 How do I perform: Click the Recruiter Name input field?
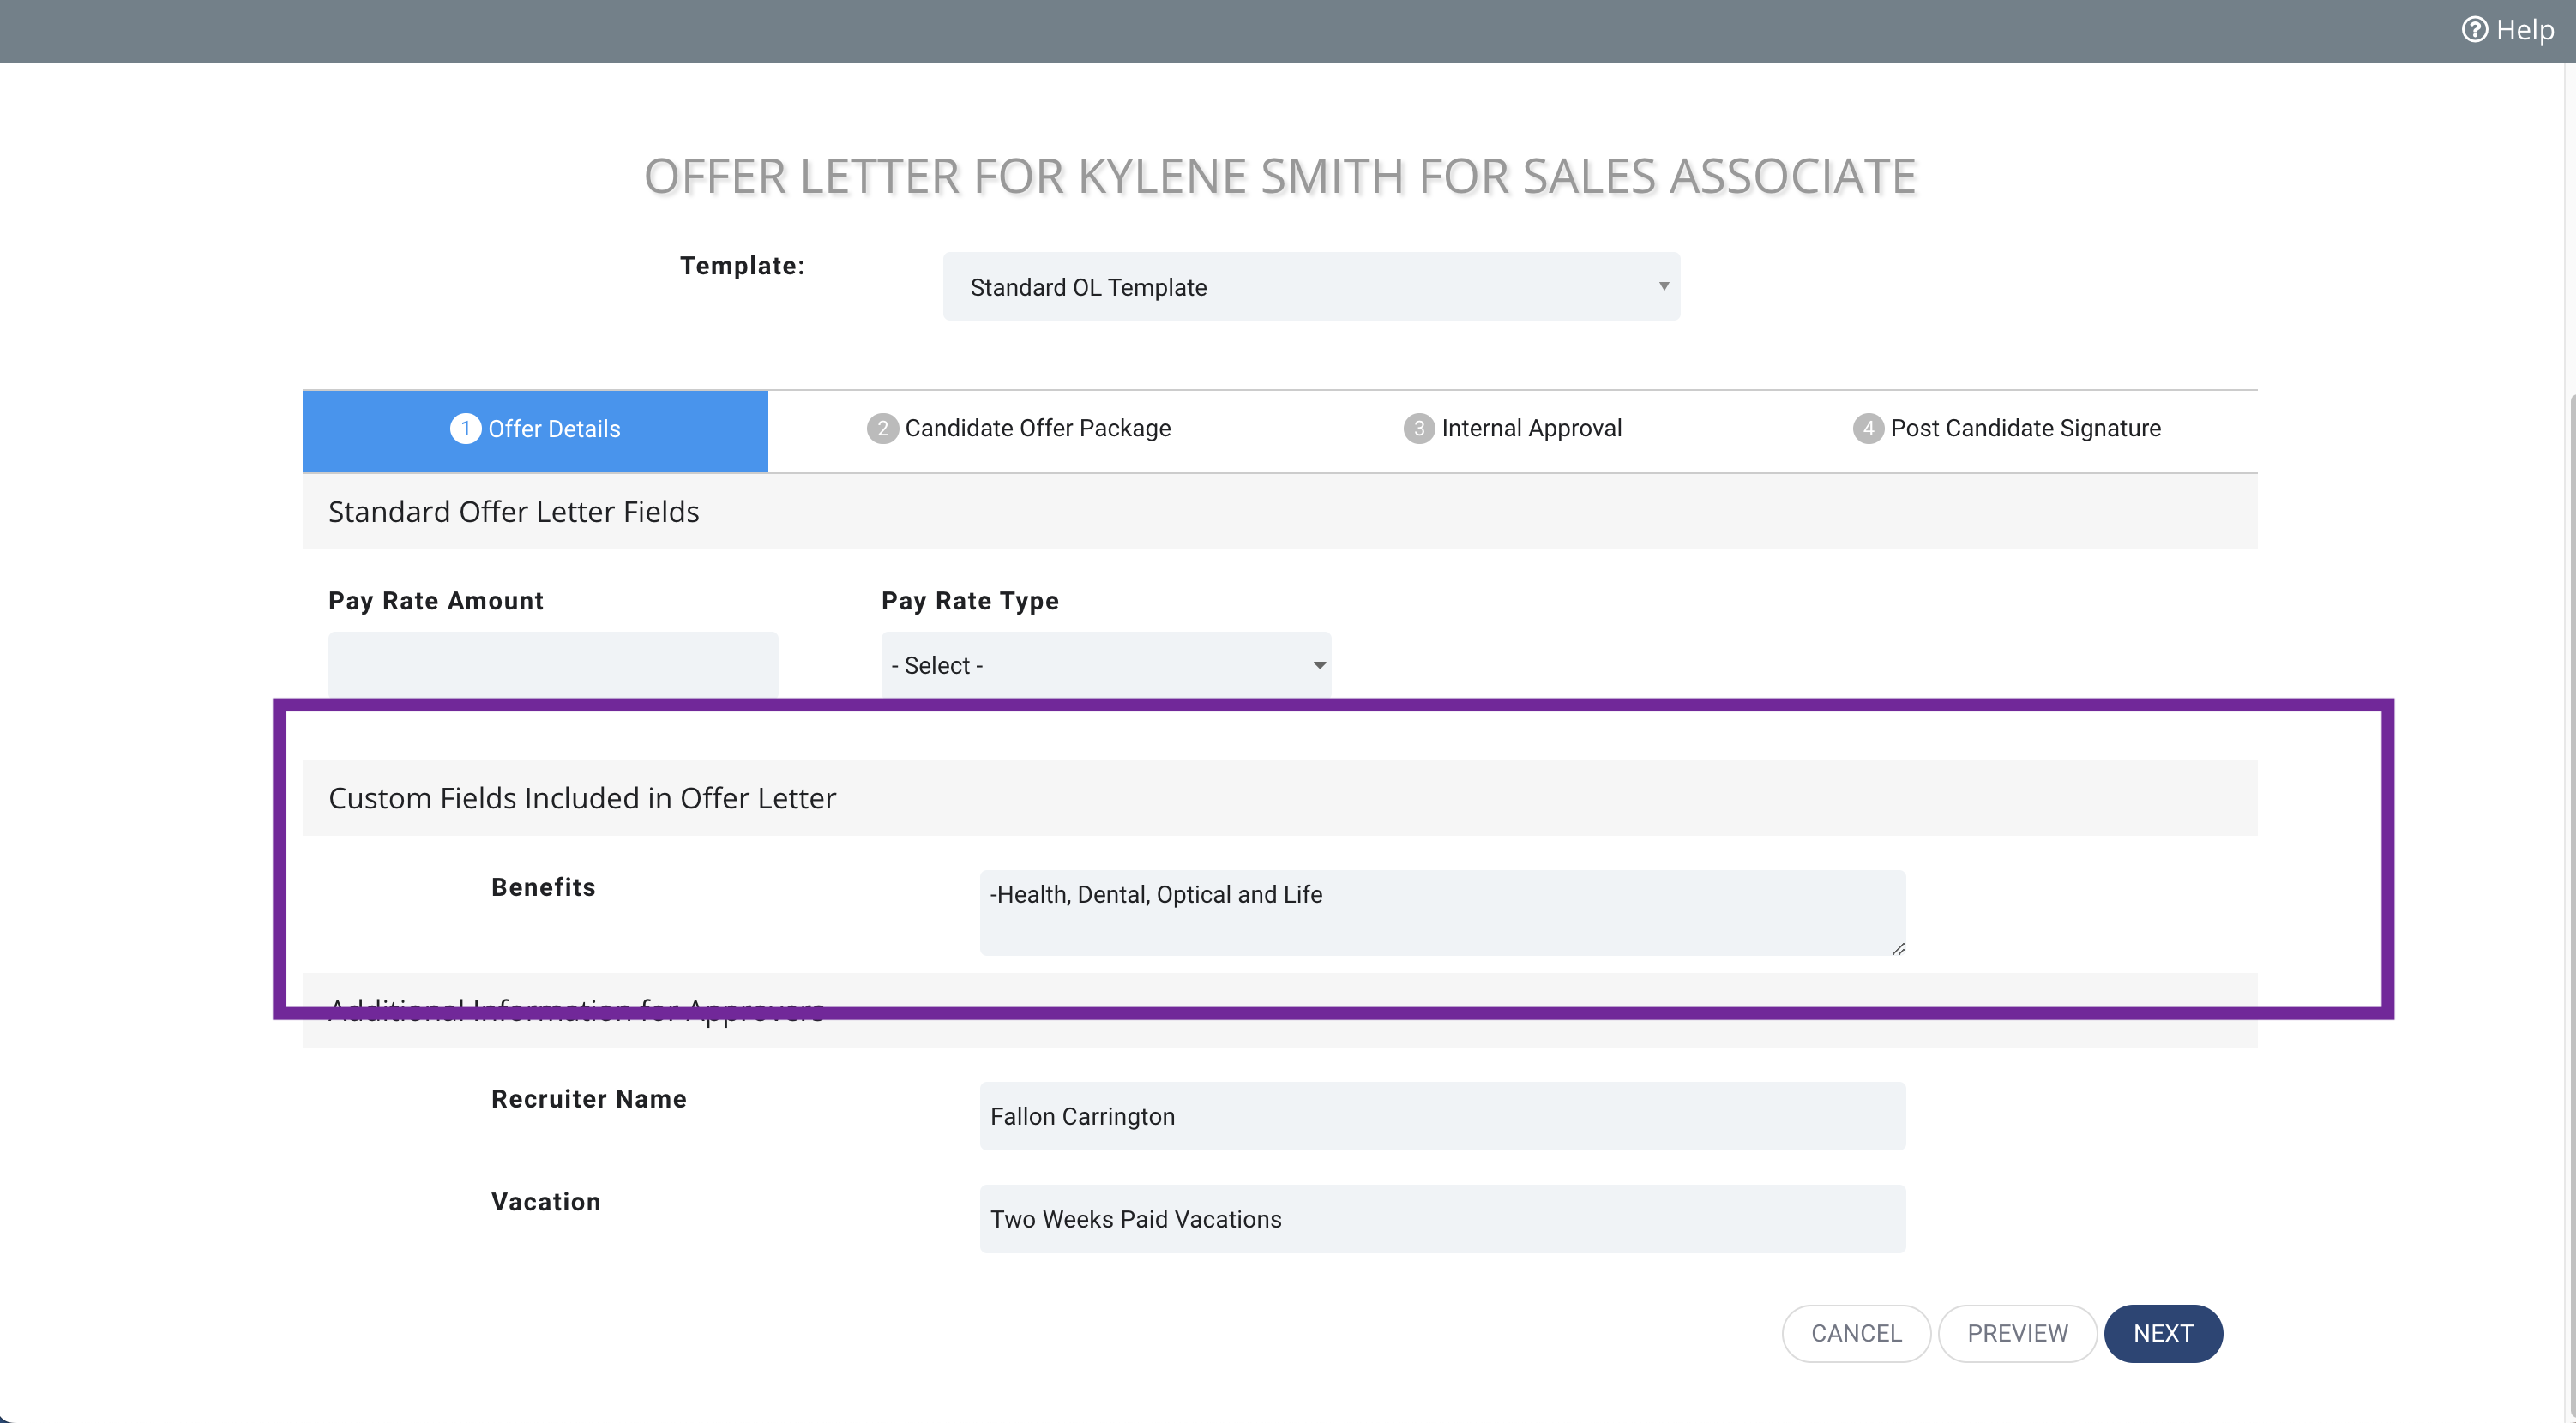click(1442, 1116)
